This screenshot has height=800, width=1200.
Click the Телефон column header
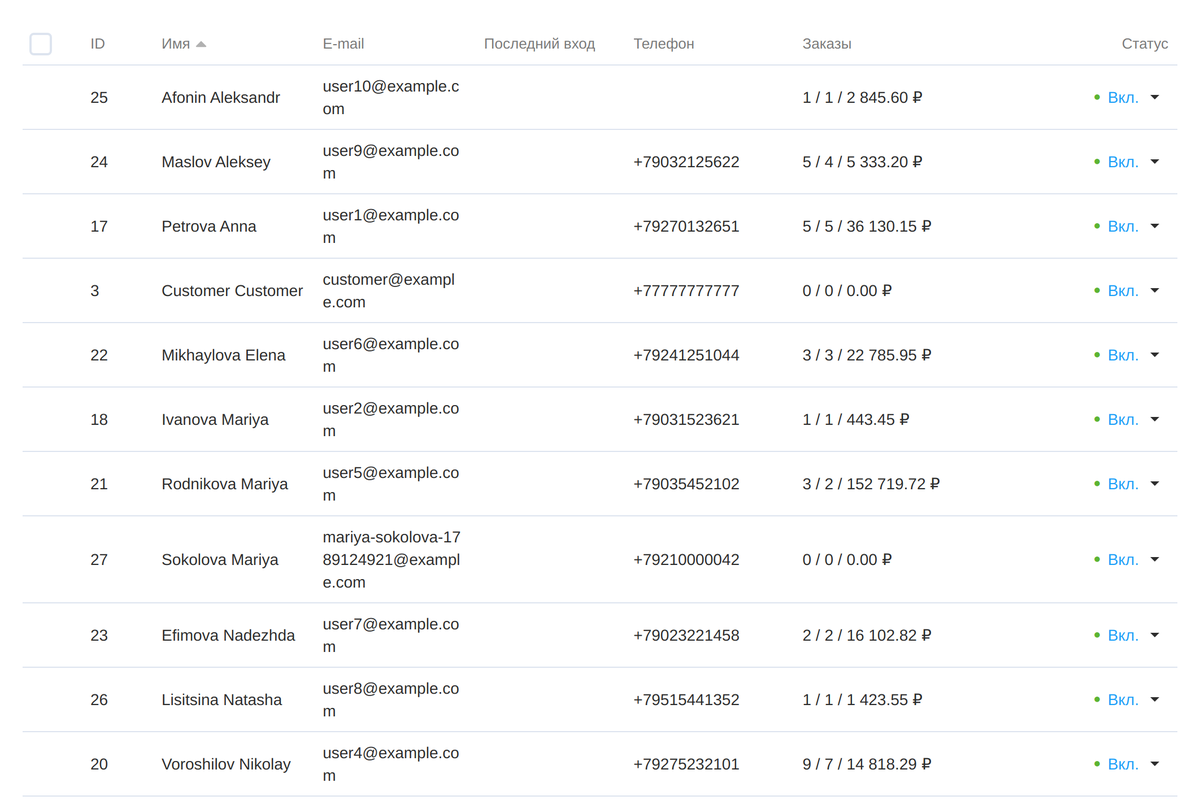(664, 44)
